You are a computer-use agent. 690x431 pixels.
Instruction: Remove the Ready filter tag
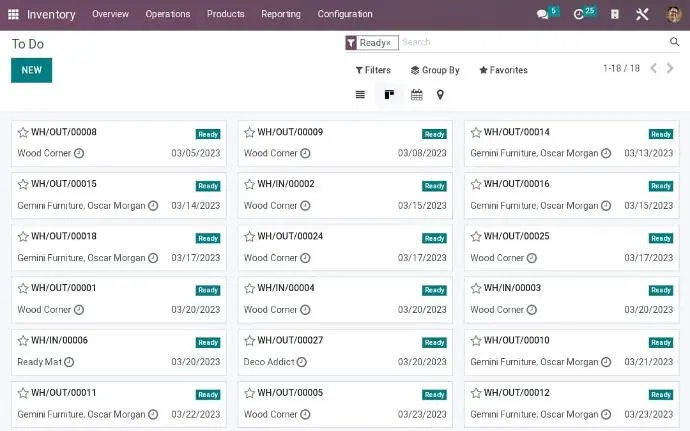pos(389,43)
